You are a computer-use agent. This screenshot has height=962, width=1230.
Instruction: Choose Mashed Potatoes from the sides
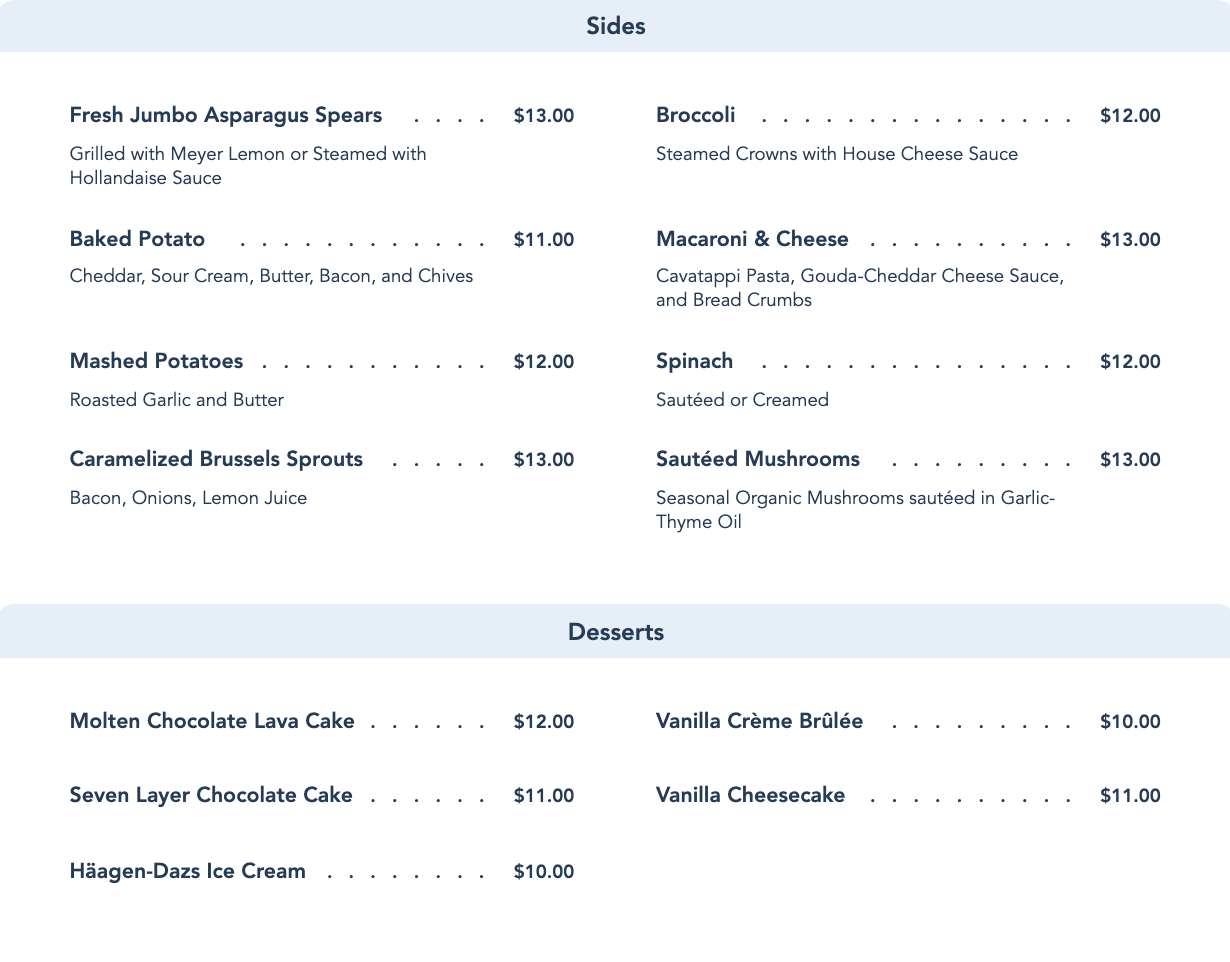[156, 362]
